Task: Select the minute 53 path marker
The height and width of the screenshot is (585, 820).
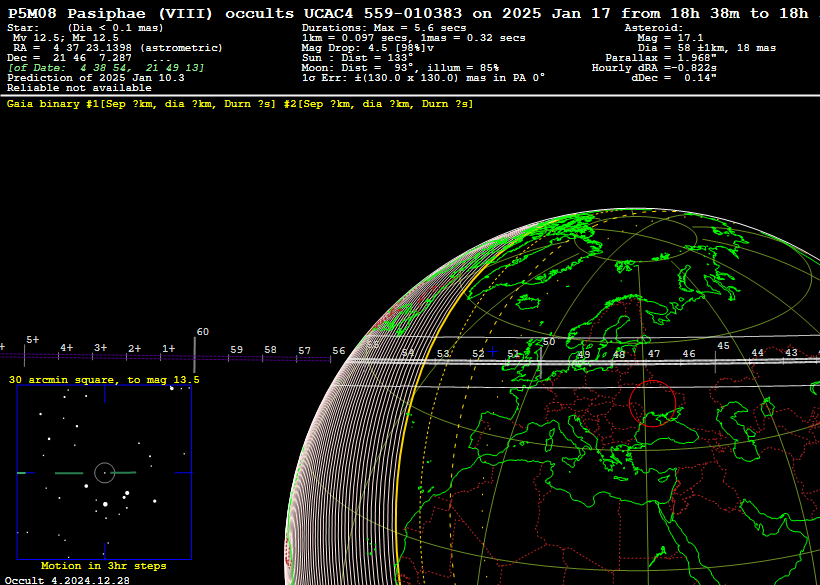Action: tap(443, 354)
